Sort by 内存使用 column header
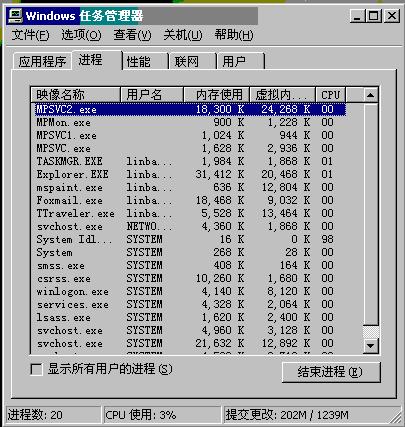 click(x=216, y=95)
